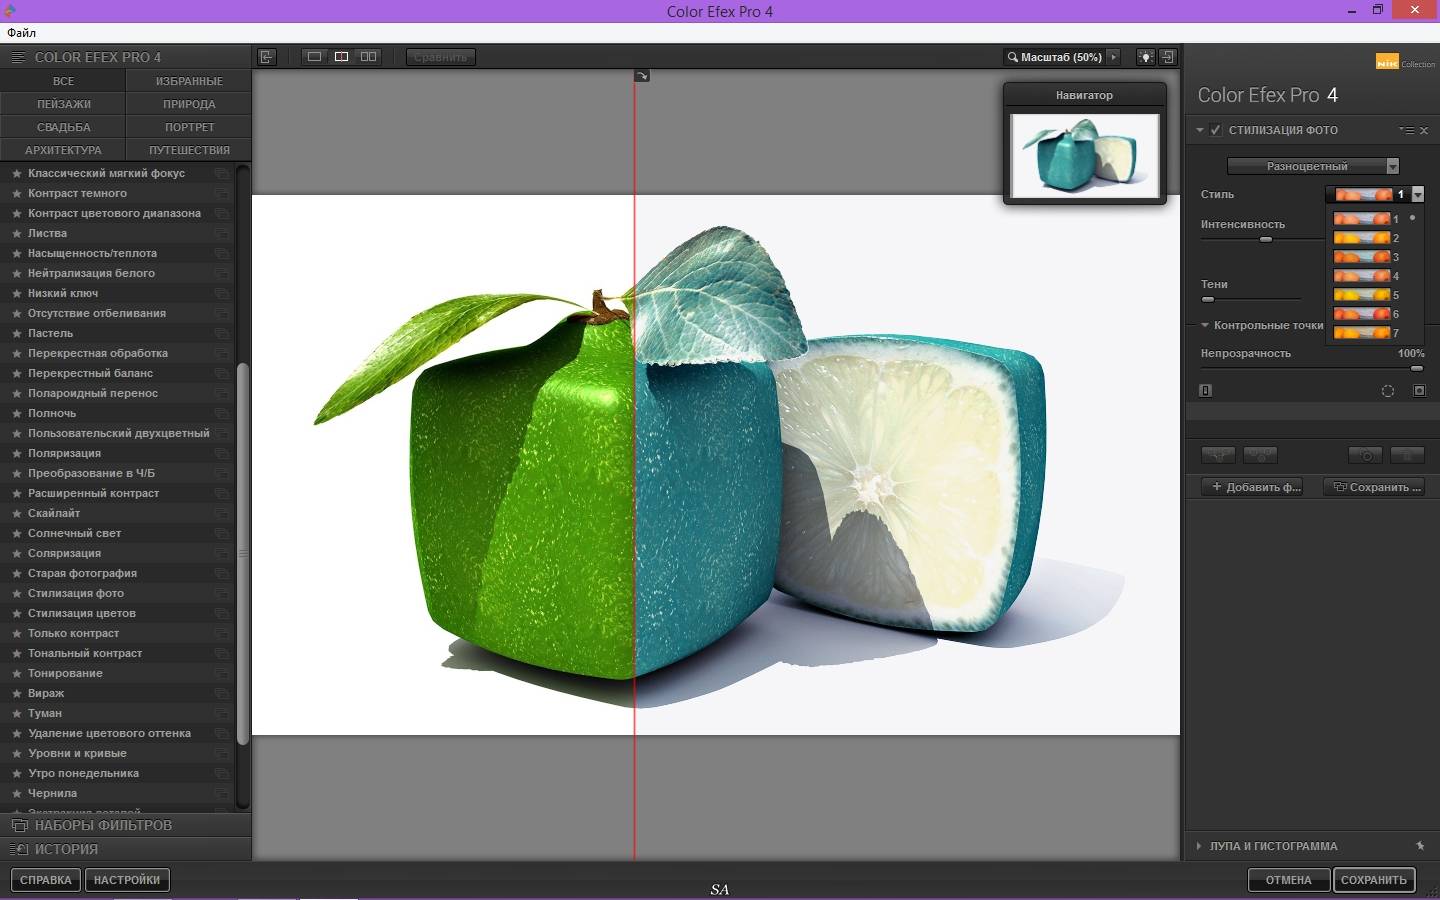Screen dimensions: 1440x900
Task: Click the camera snapshot icon button
Action: (x=1366, y=455)
